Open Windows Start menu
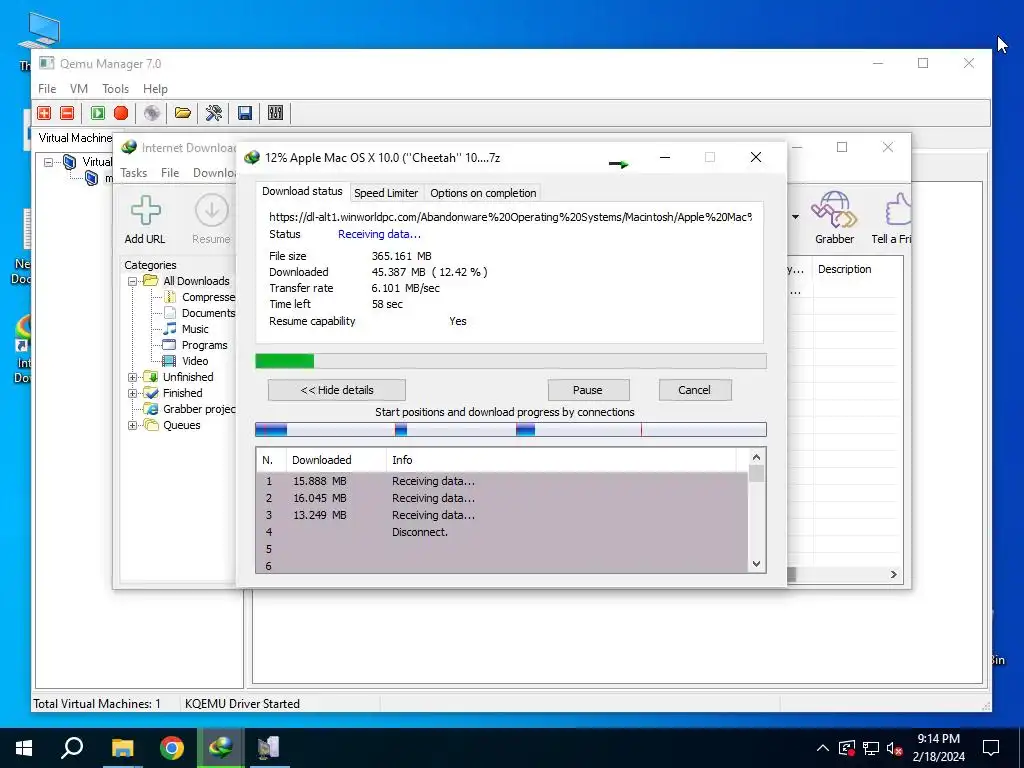This screenshot has height=768, width=1024. [24, 748]
